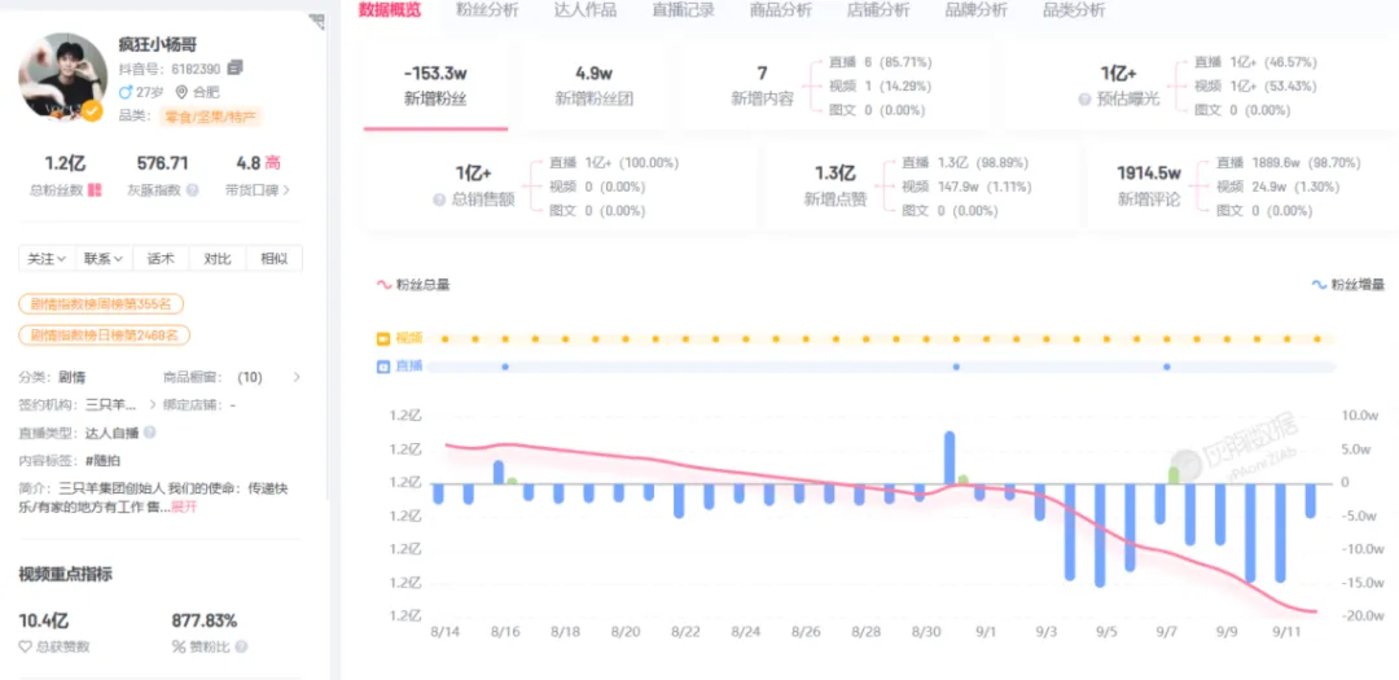1399x680 pixels.
Task: Expand the 商品橱窗 (10) section
Action: tap(296, 378)
